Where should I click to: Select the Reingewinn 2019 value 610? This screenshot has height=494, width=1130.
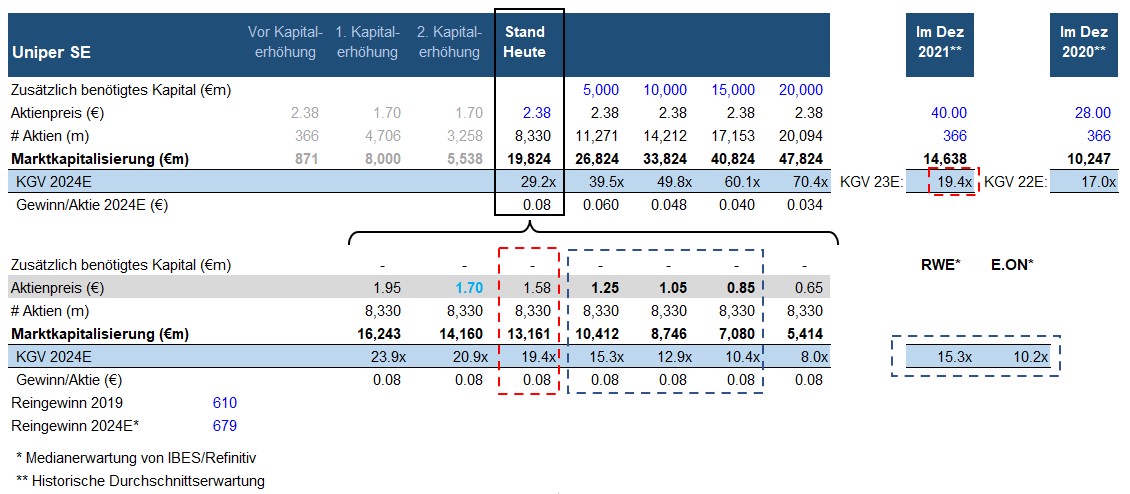coord(225,403)
